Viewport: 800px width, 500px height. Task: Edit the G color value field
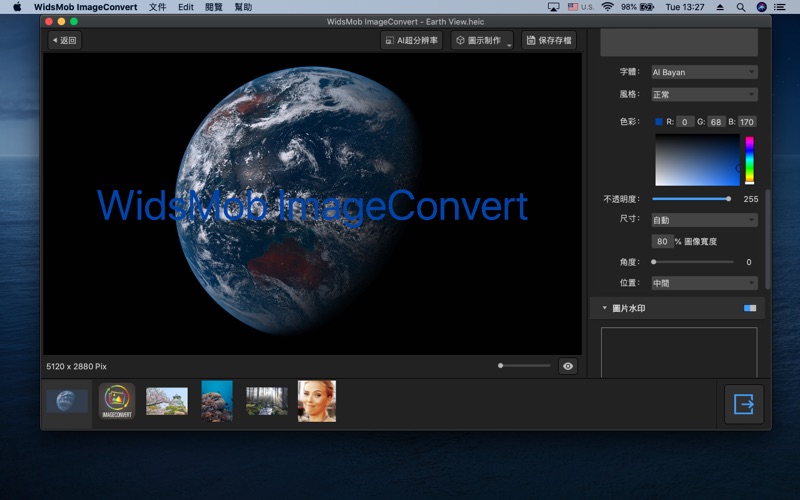pos(716,121)
